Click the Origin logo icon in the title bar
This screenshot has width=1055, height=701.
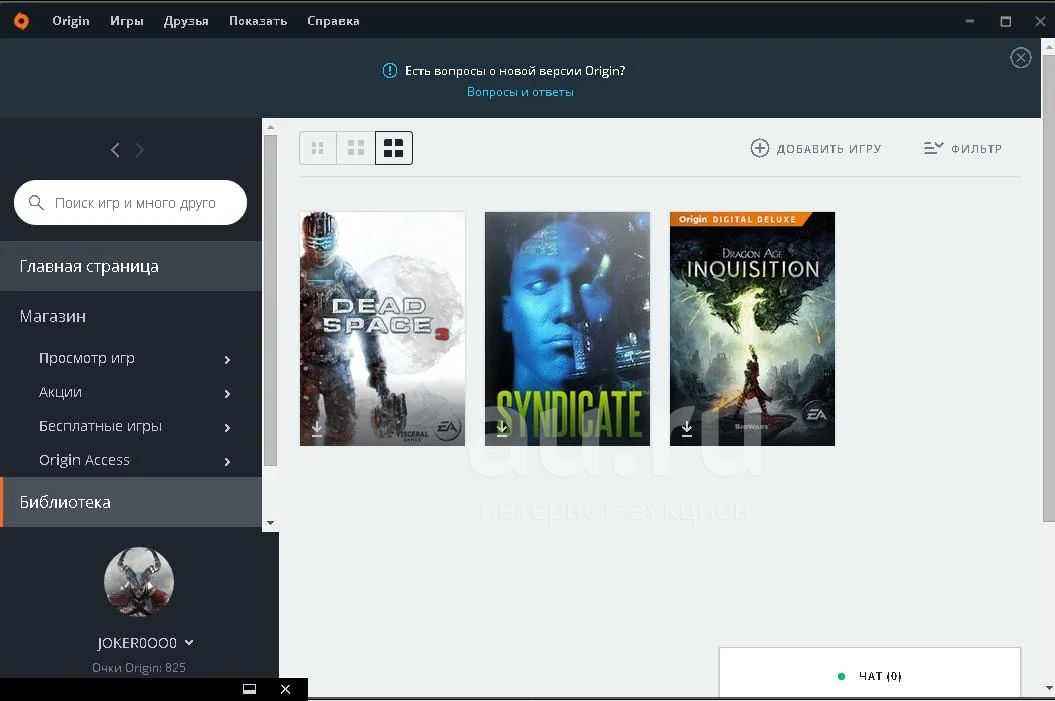[22, 22]
